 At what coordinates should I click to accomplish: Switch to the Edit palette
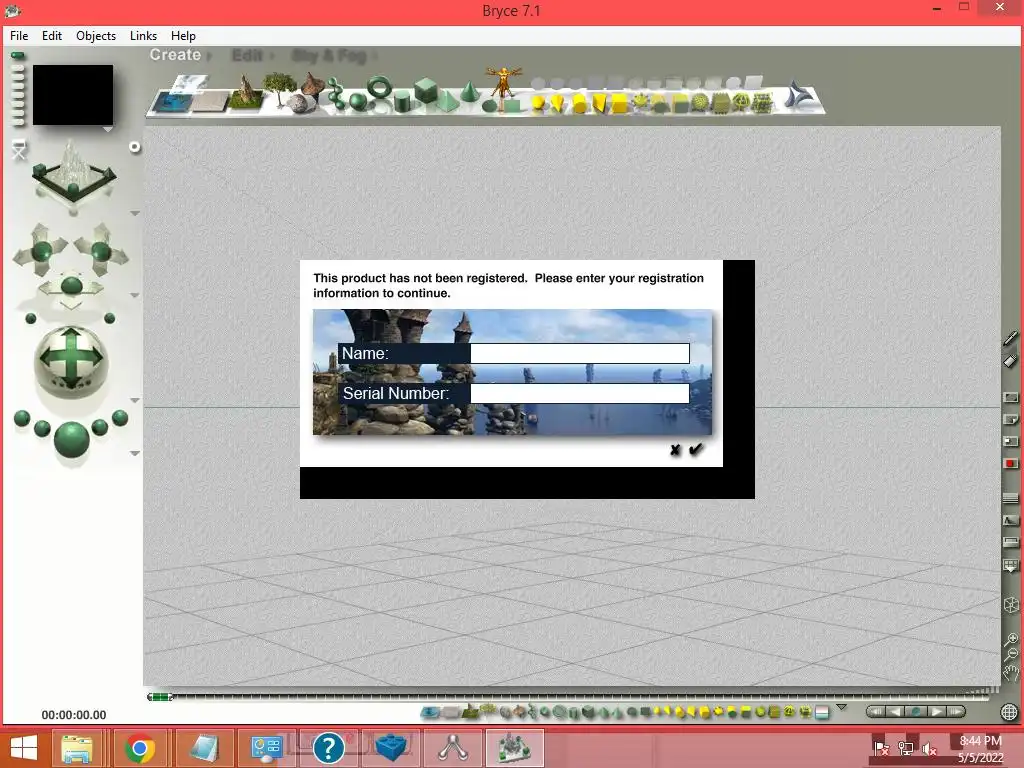[x=247, y=56]
